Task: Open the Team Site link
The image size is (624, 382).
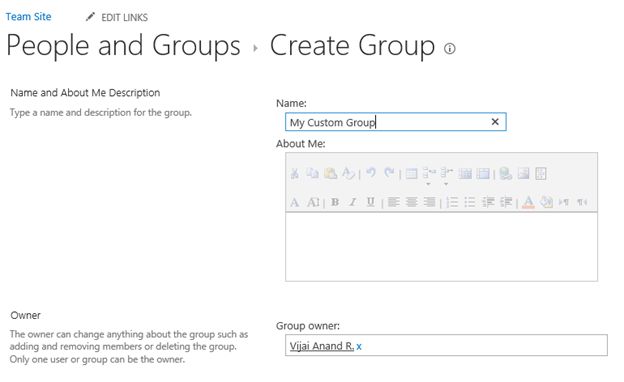Action: coord(28,17)
